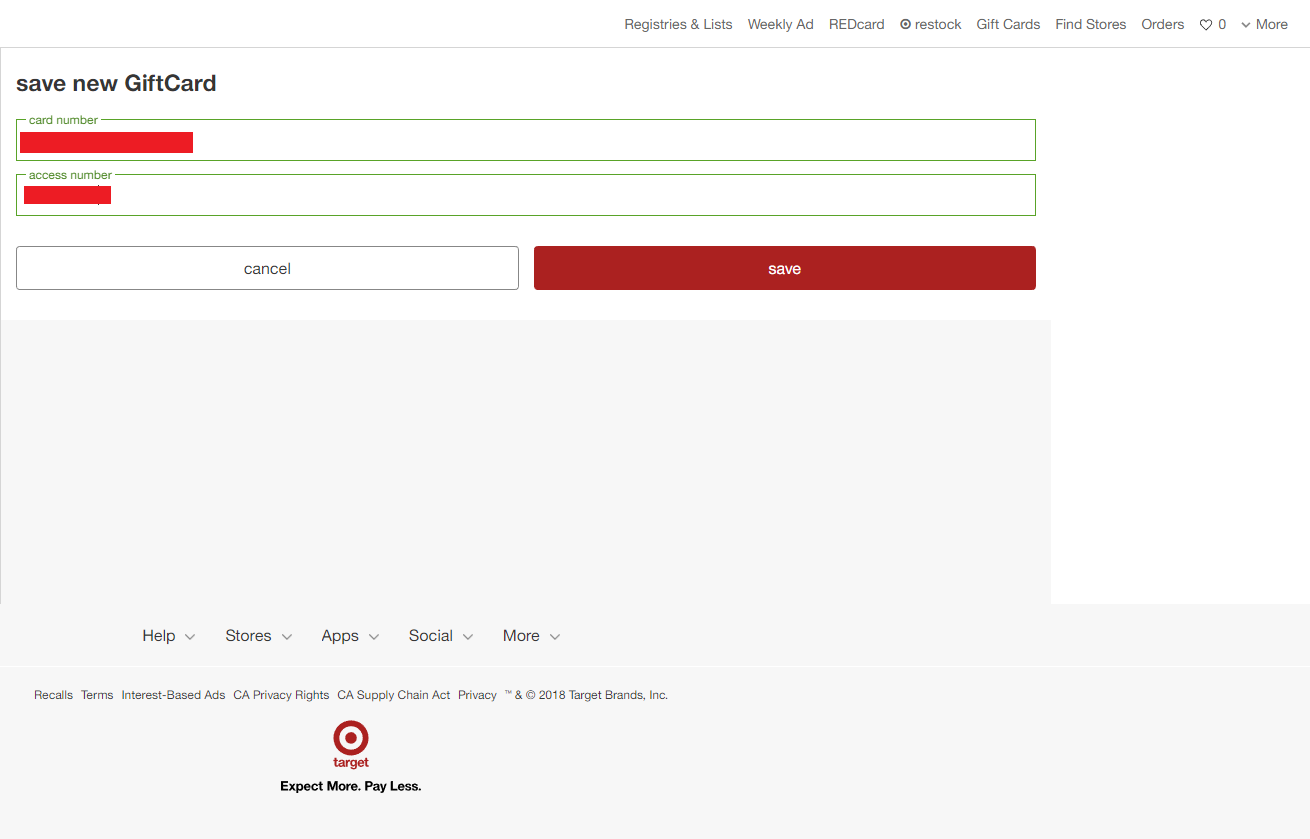Open Registries & Lists

coord(678,24)
